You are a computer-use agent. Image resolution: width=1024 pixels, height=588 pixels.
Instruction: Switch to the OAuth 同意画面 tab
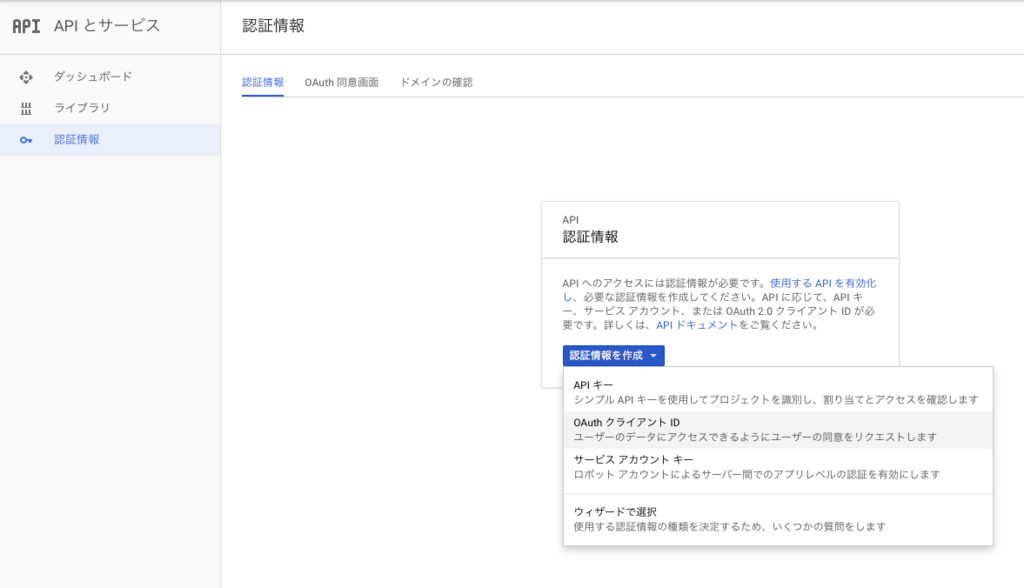pos(342,82)
